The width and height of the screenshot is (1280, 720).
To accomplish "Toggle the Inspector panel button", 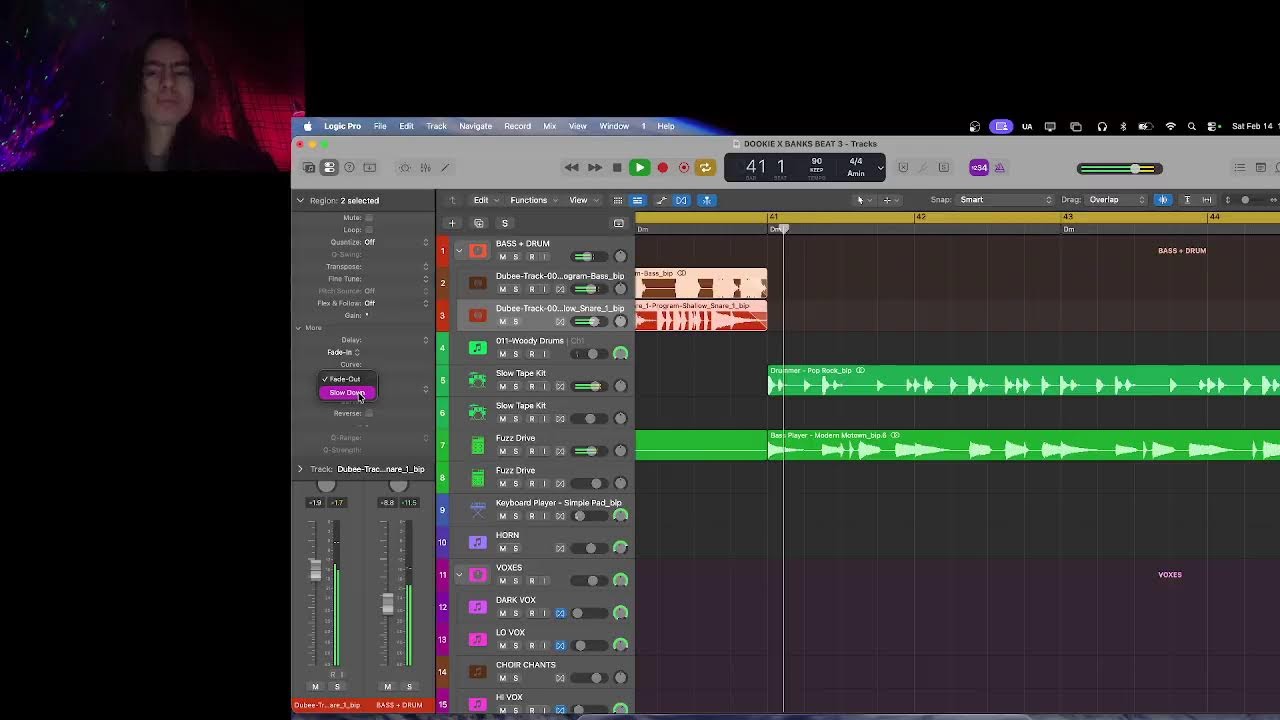I will point(331,167).
